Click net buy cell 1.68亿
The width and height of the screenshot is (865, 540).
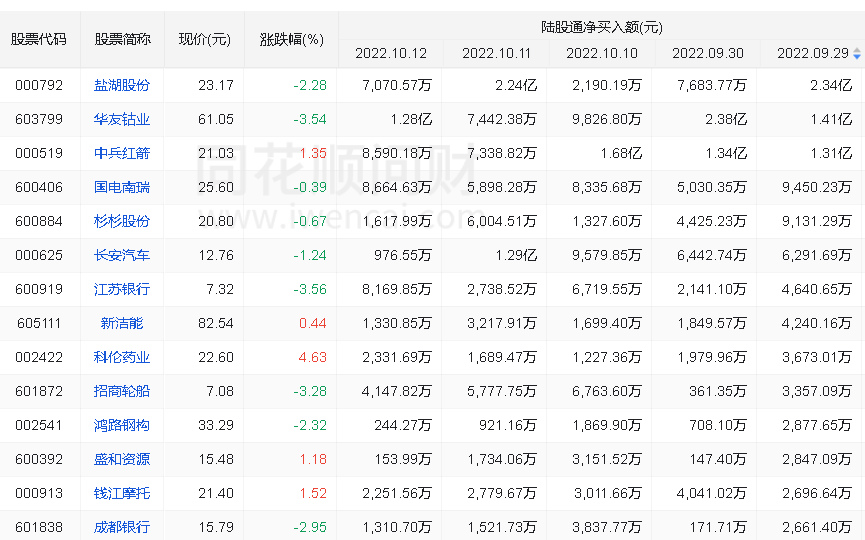[x=621, y=153]
